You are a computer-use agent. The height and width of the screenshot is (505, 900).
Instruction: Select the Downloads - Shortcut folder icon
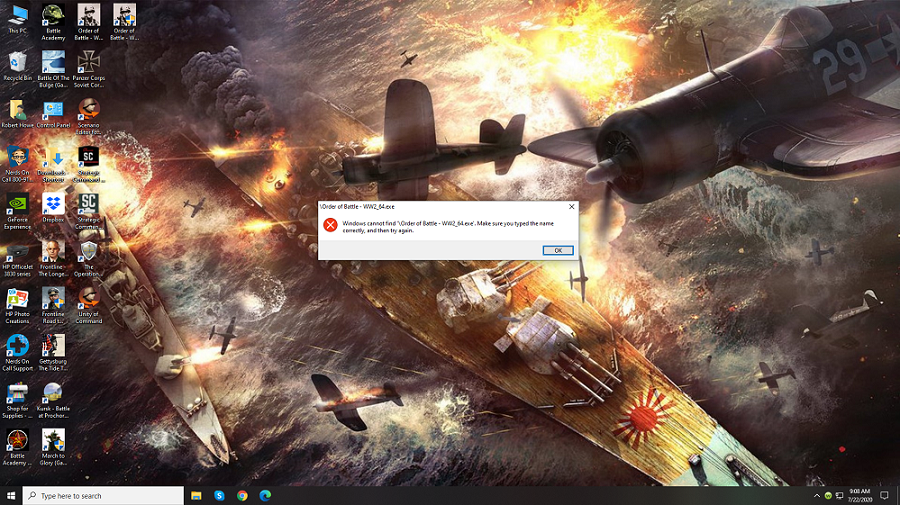pyautogui.click(x=53, y=164)
